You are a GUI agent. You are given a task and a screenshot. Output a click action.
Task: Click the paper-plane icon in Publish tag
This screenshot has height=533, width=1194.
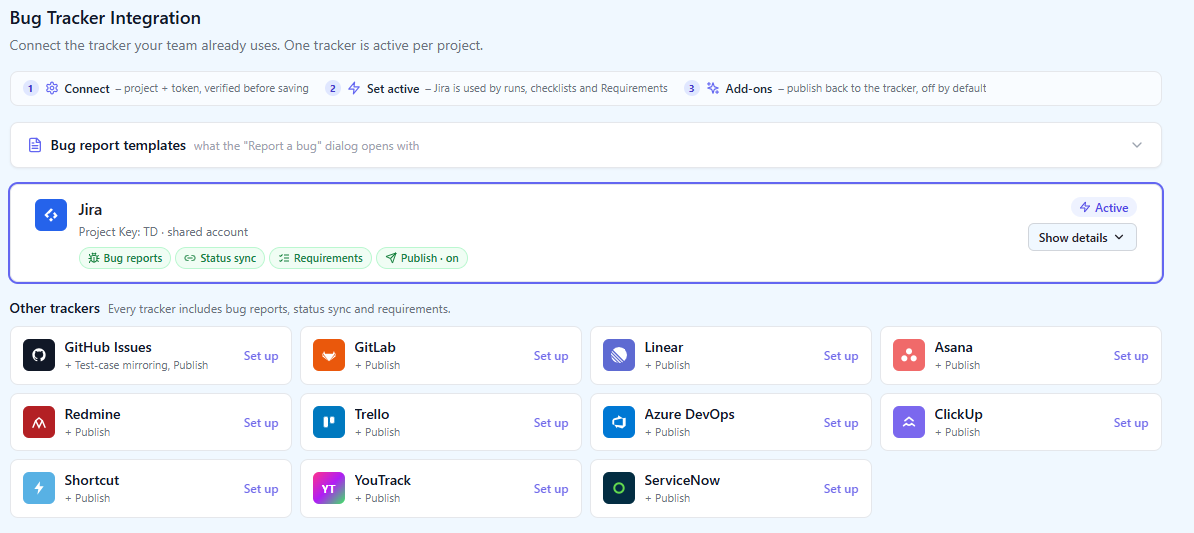coord(391,258)
